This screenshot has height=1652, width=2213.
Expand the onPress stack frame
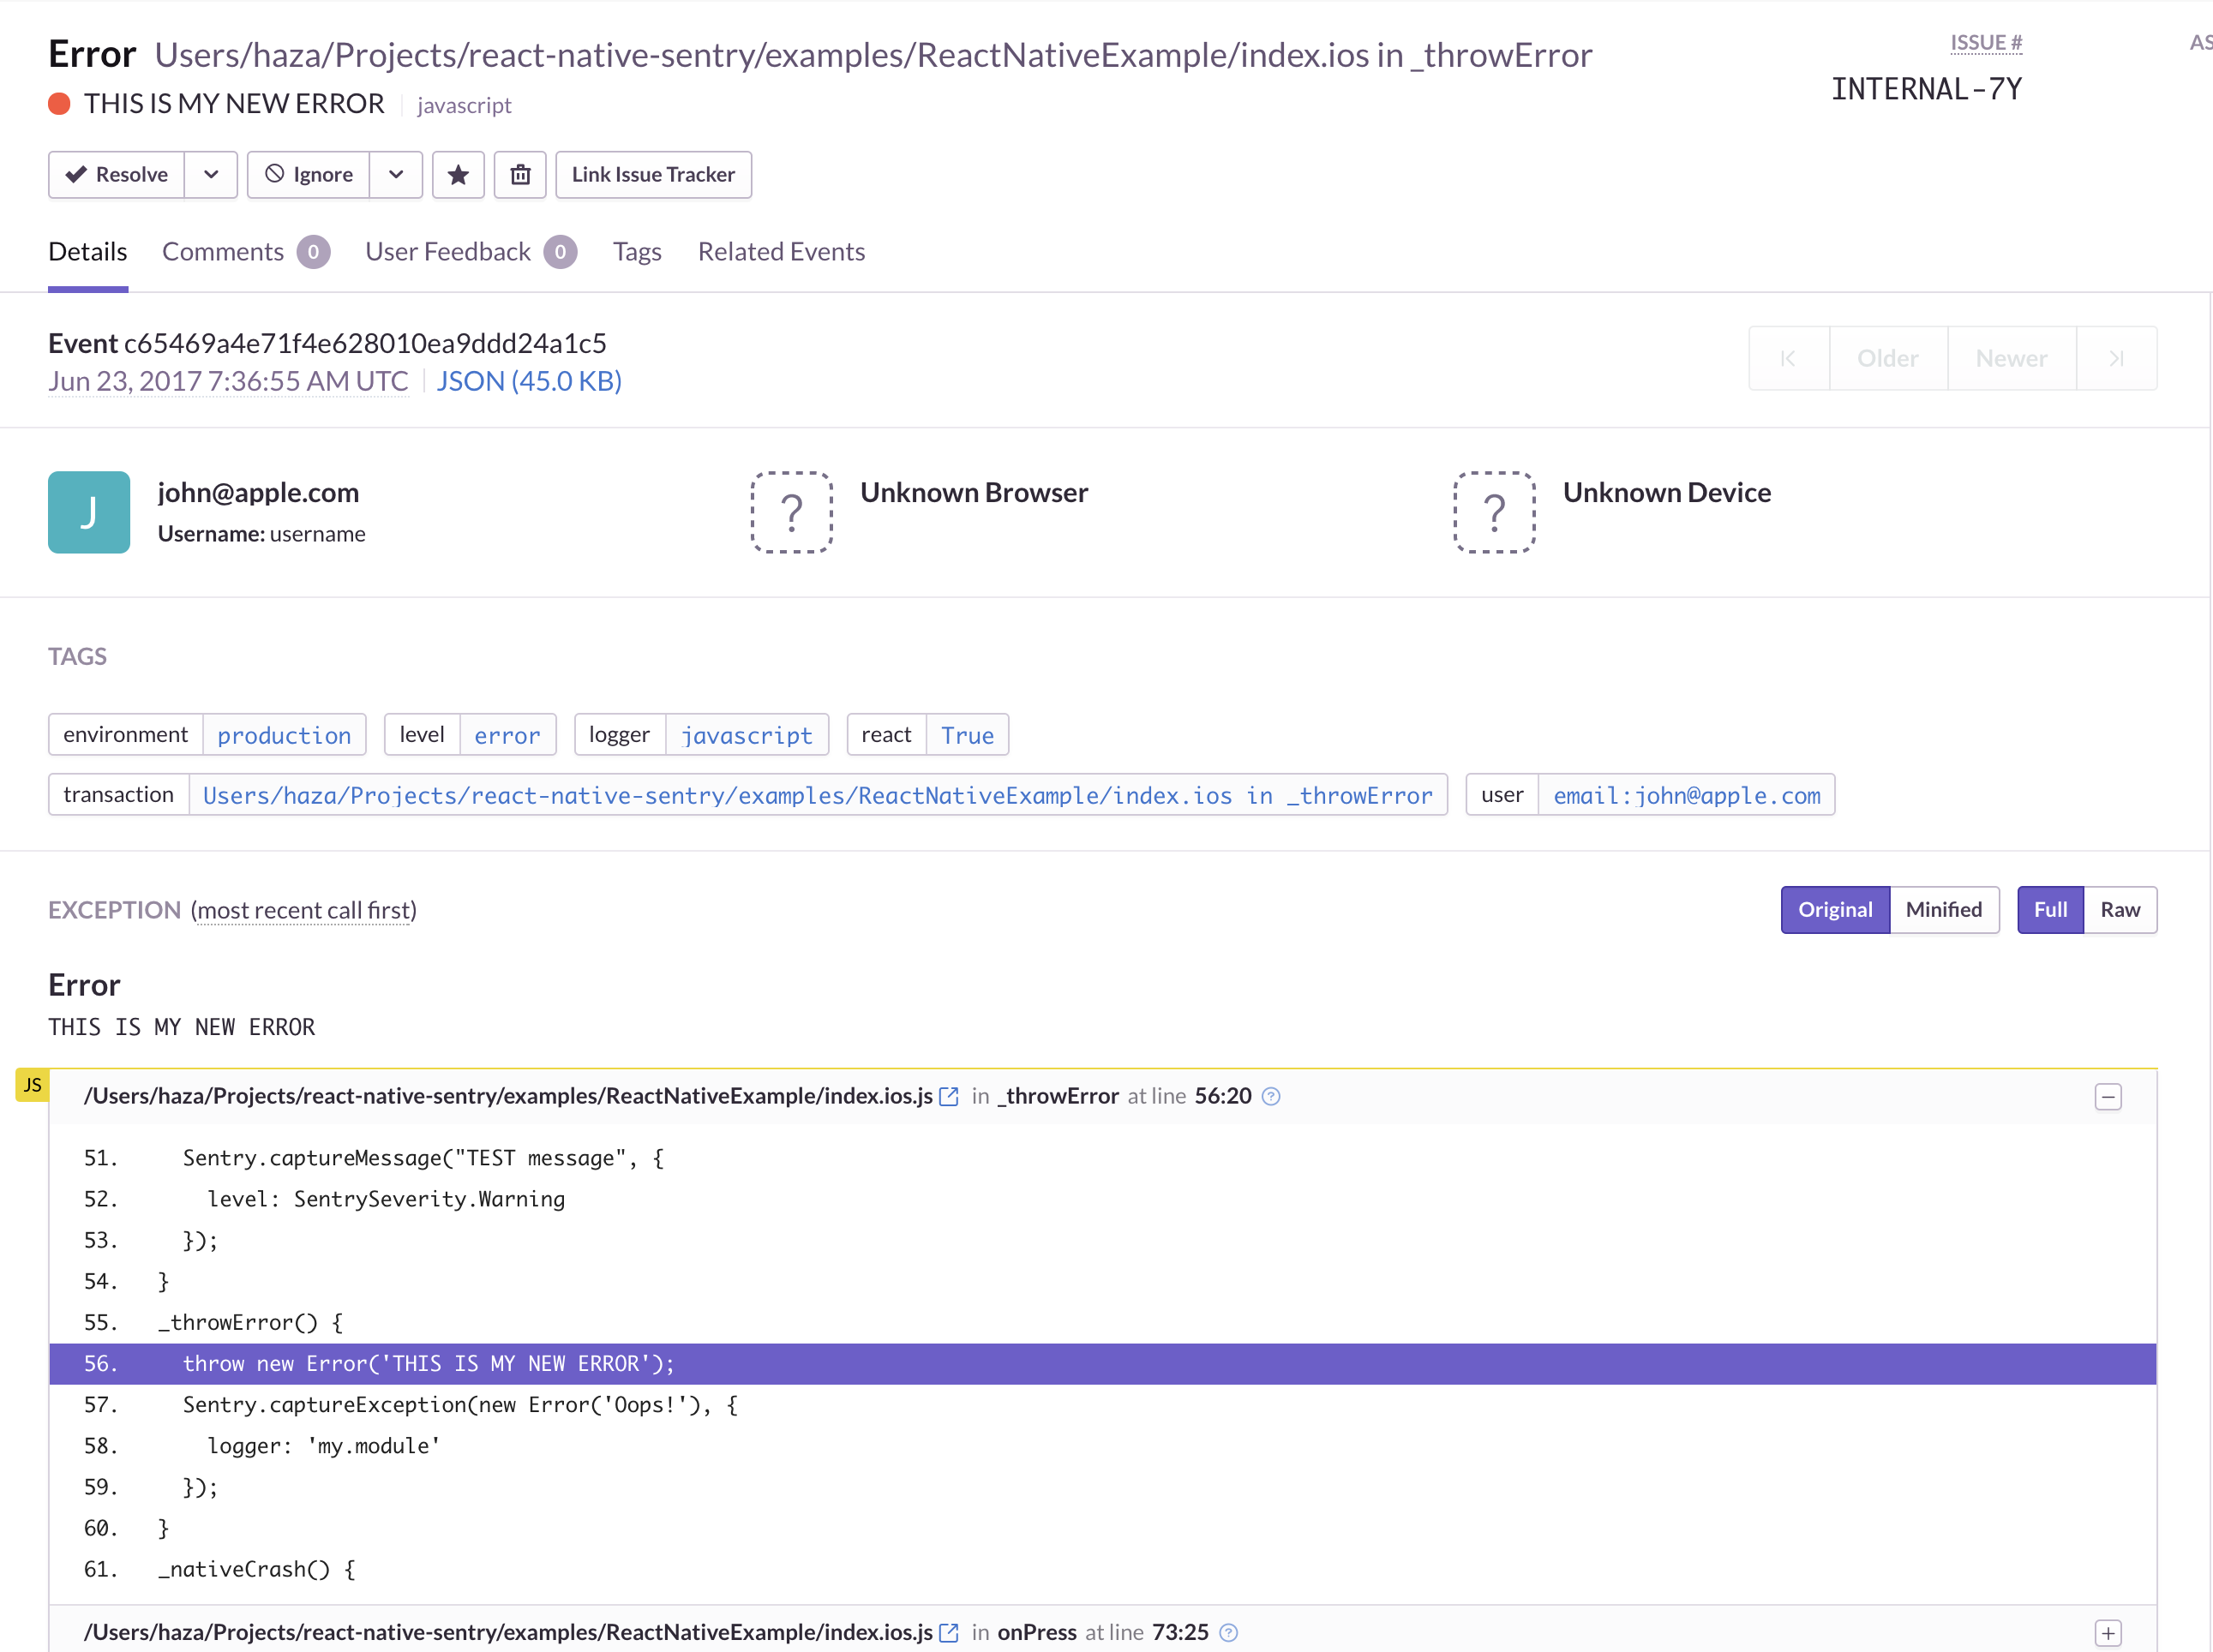pos(2108,1633)
